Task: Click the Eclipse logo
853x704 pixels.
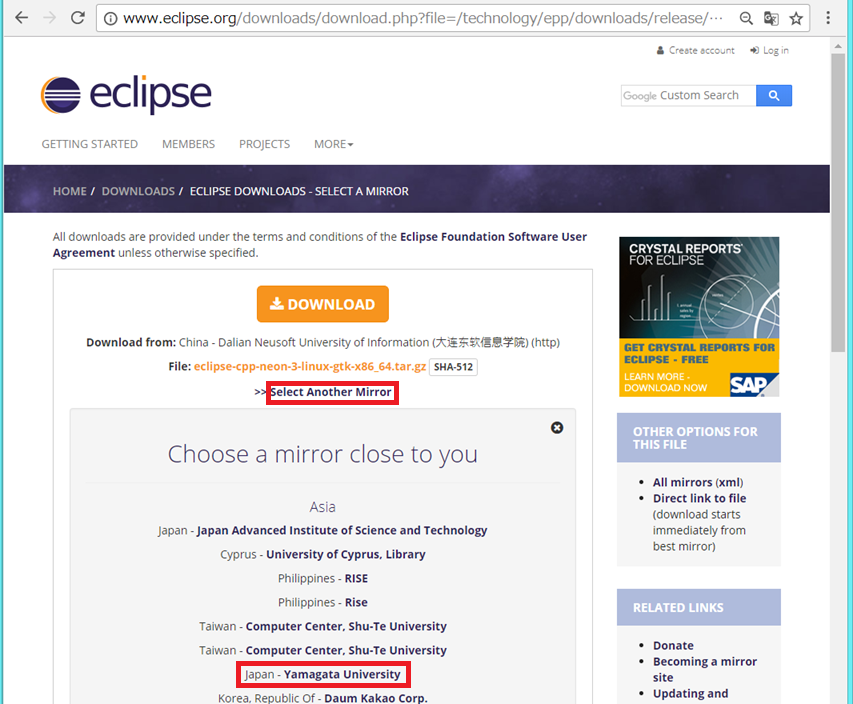Action: [125, 93]
